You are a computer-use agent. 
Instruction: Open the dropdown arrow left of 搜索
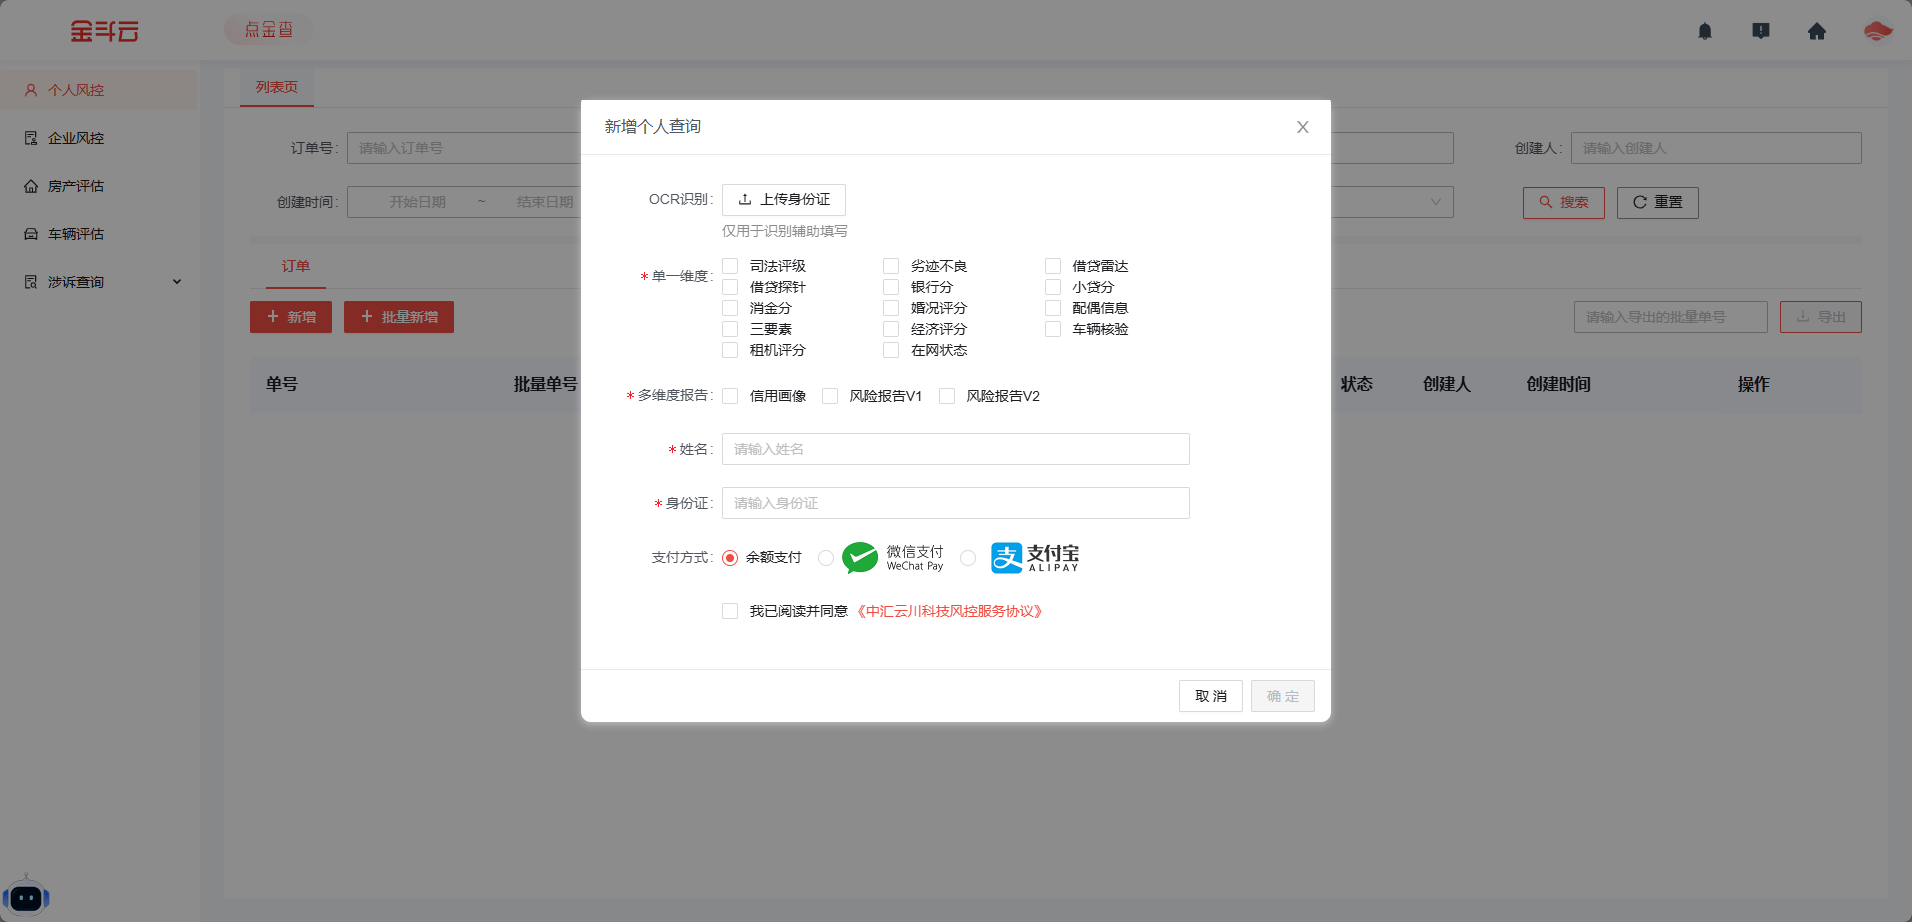pos(1436,202)
